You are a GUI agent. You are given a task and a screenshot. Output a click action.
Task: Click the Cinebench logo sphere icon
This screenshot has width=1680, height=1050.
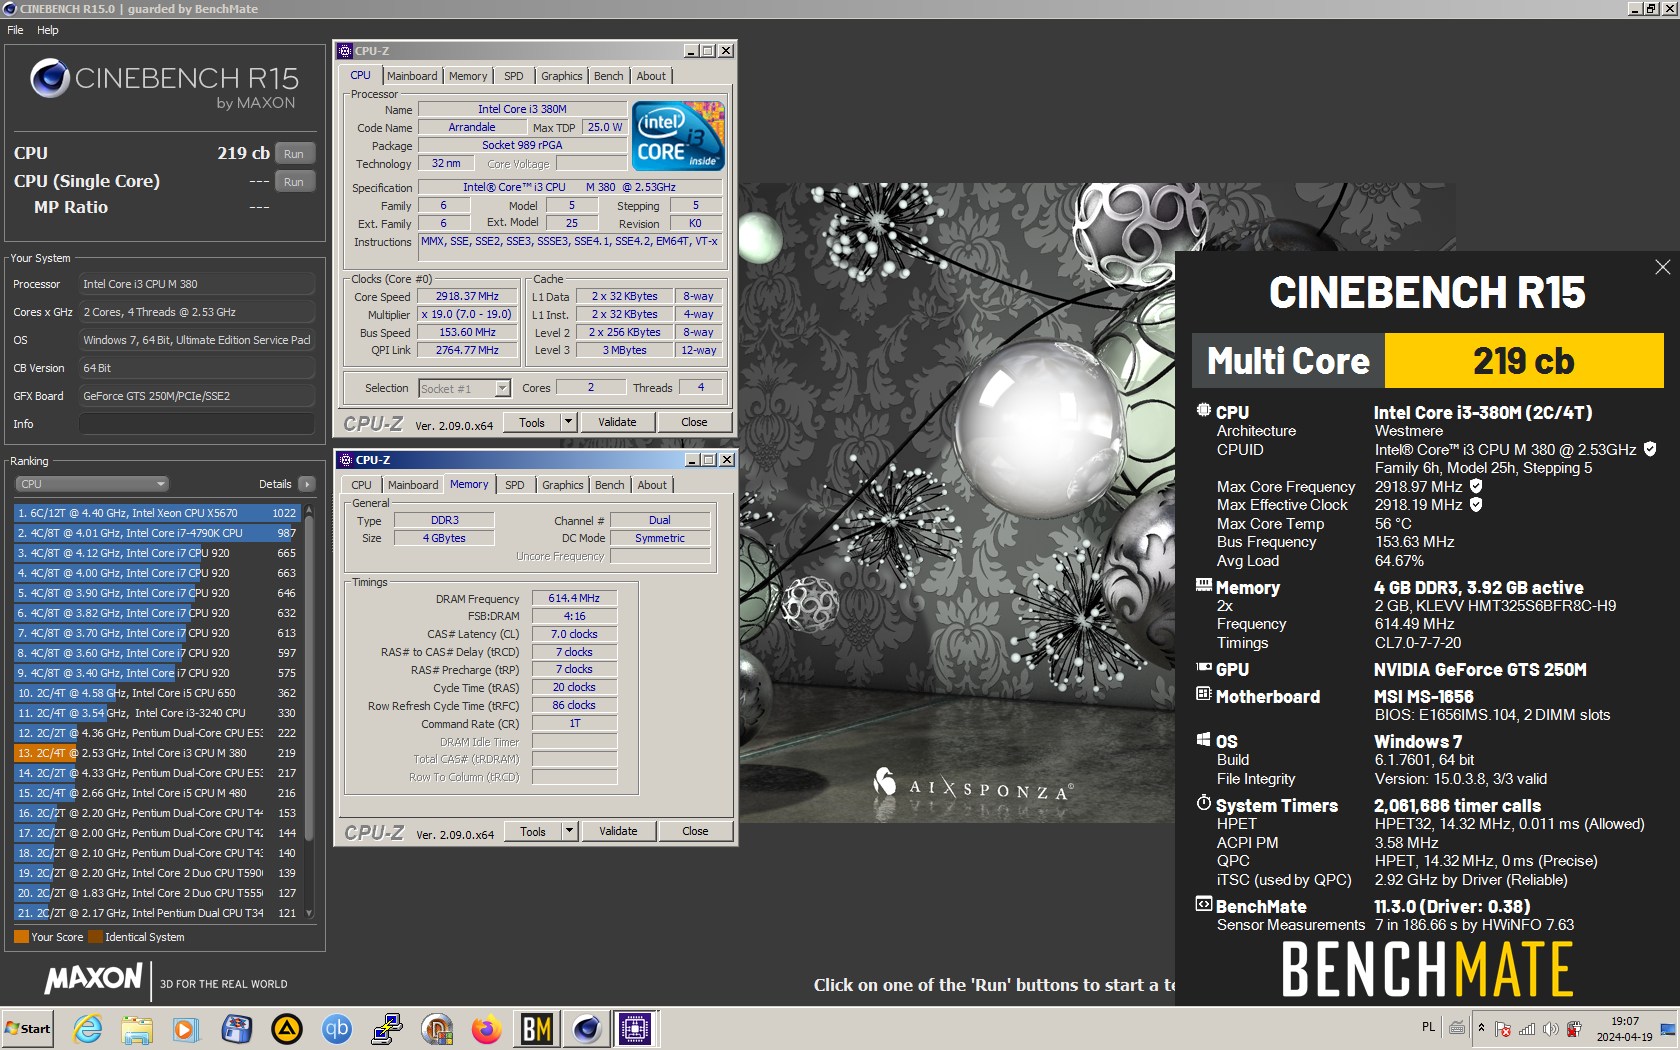point(49,78)
